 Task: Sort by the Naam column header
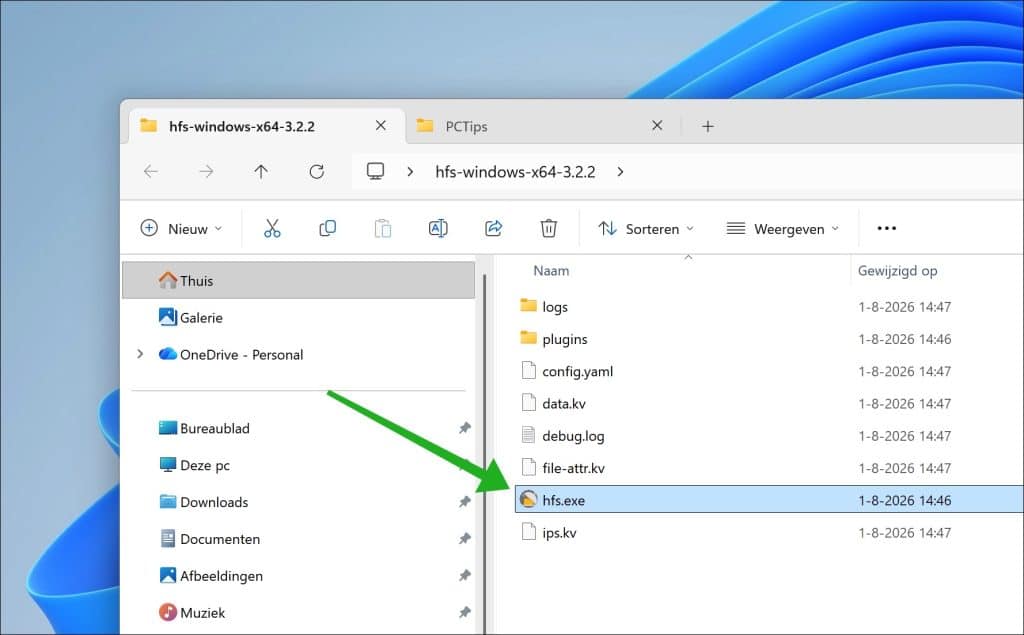click(551, 270)
